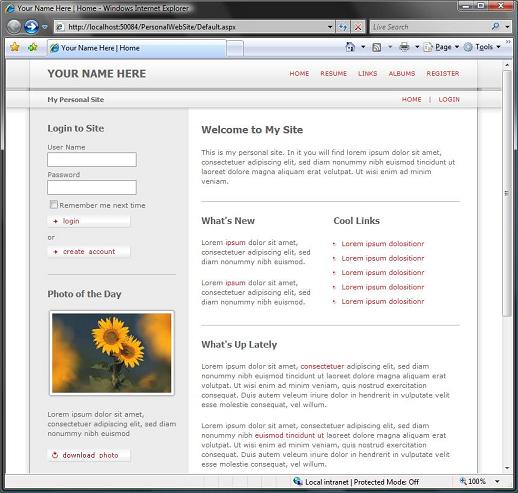Focus the User Name input field
The image size is (518, 493).
coord(92,159)
